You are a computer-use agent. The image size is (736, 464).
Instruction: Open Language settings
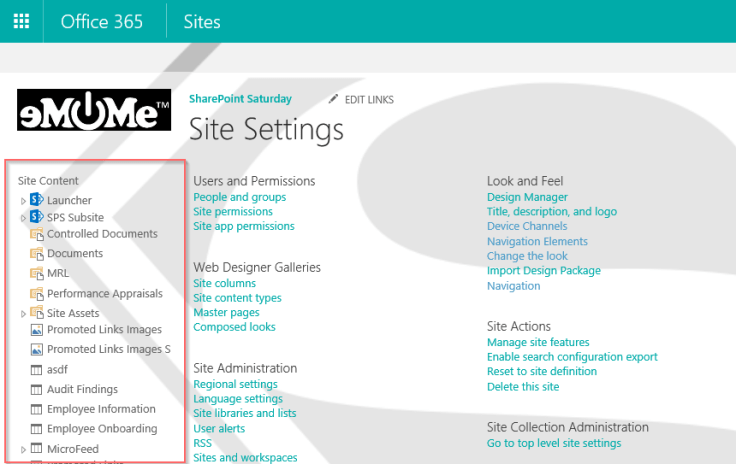[238, 399]
